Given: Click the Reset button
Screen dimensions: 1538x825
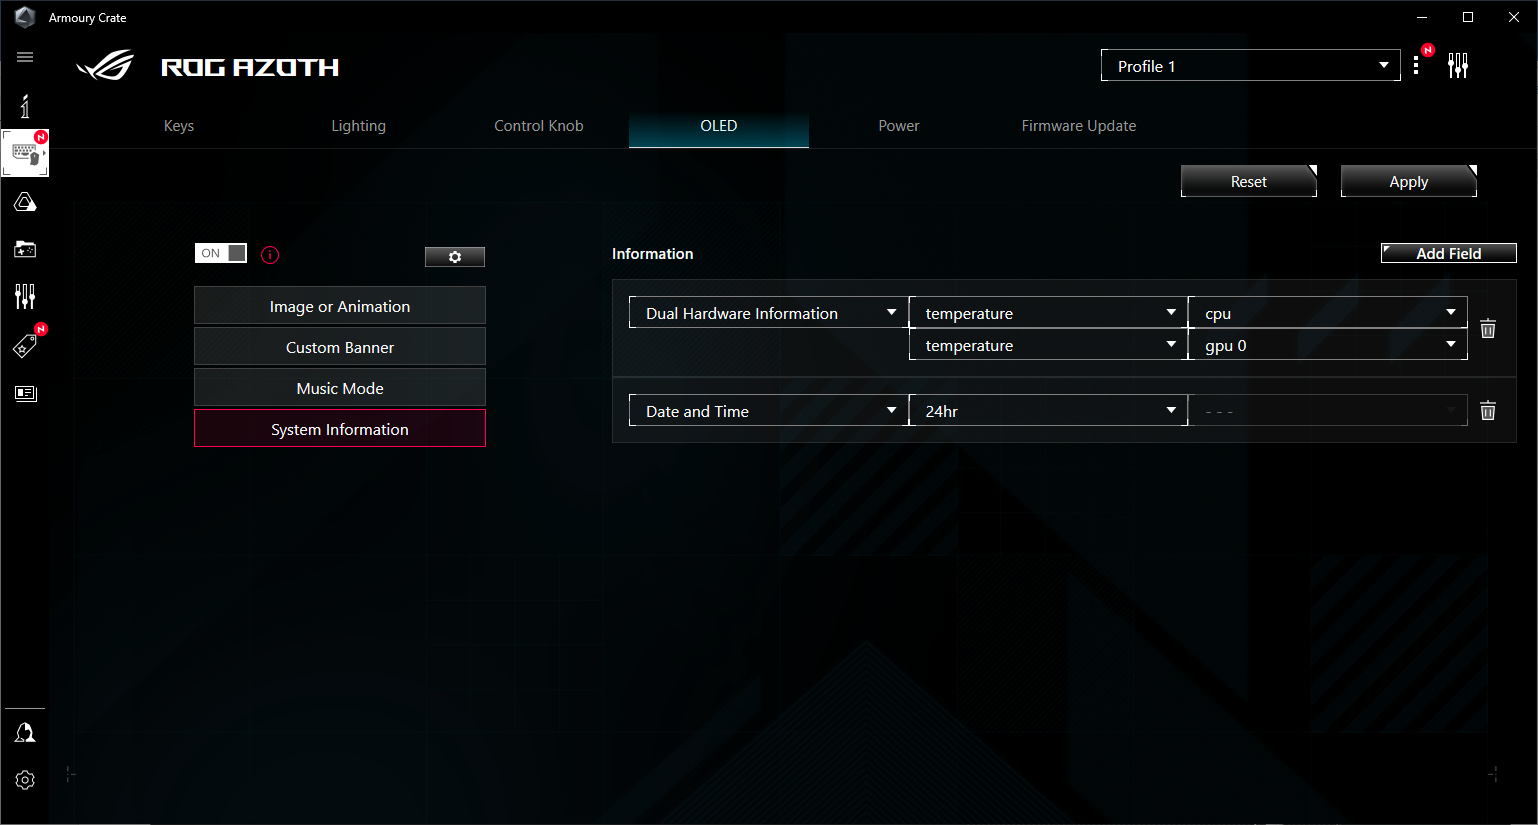Looking at the screenshot, I should coord(1249,181).
